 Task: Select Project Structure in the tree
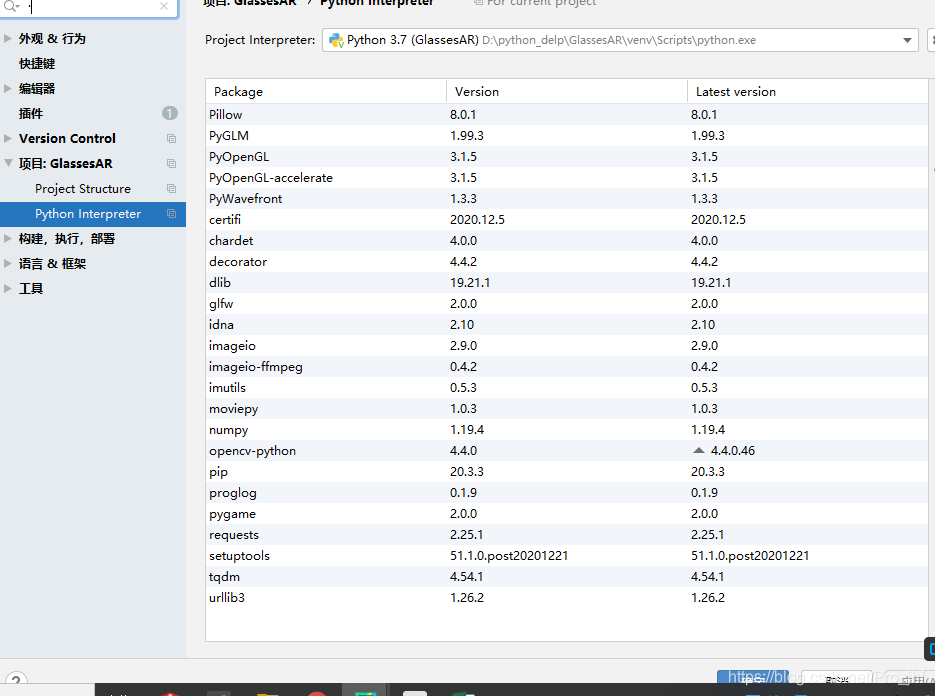(83, 188)
